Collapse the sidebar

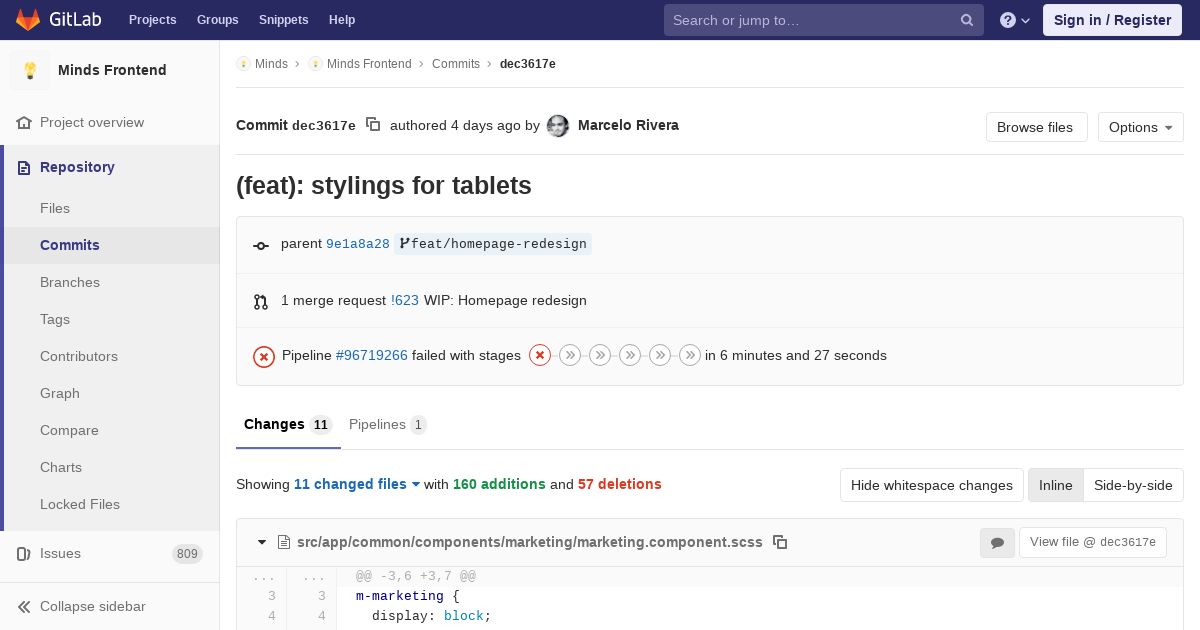pos(92,606)
